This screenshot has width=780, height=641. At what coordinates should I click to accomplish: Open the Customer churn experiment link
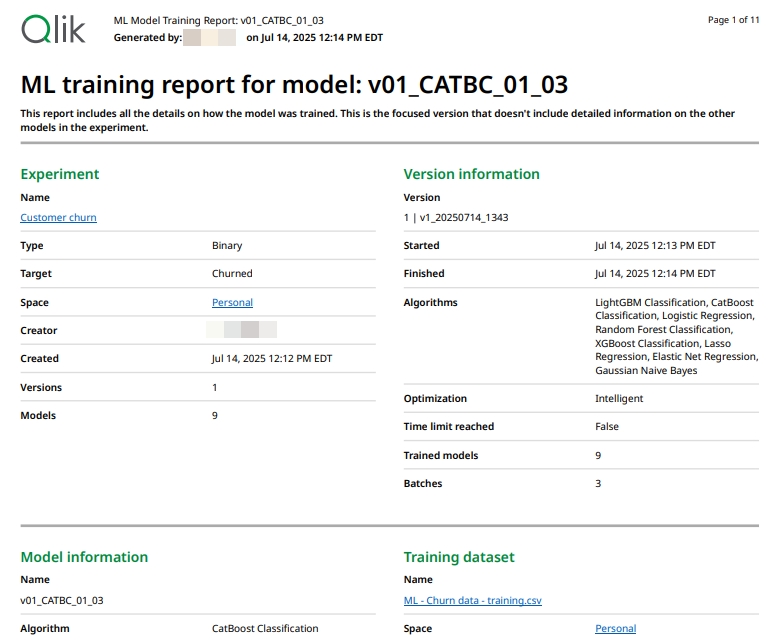[58, 217]
